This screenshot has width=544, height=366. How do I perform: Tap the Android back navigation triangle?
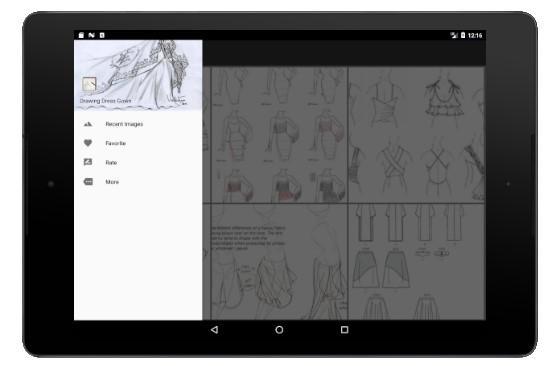point(214,330)
